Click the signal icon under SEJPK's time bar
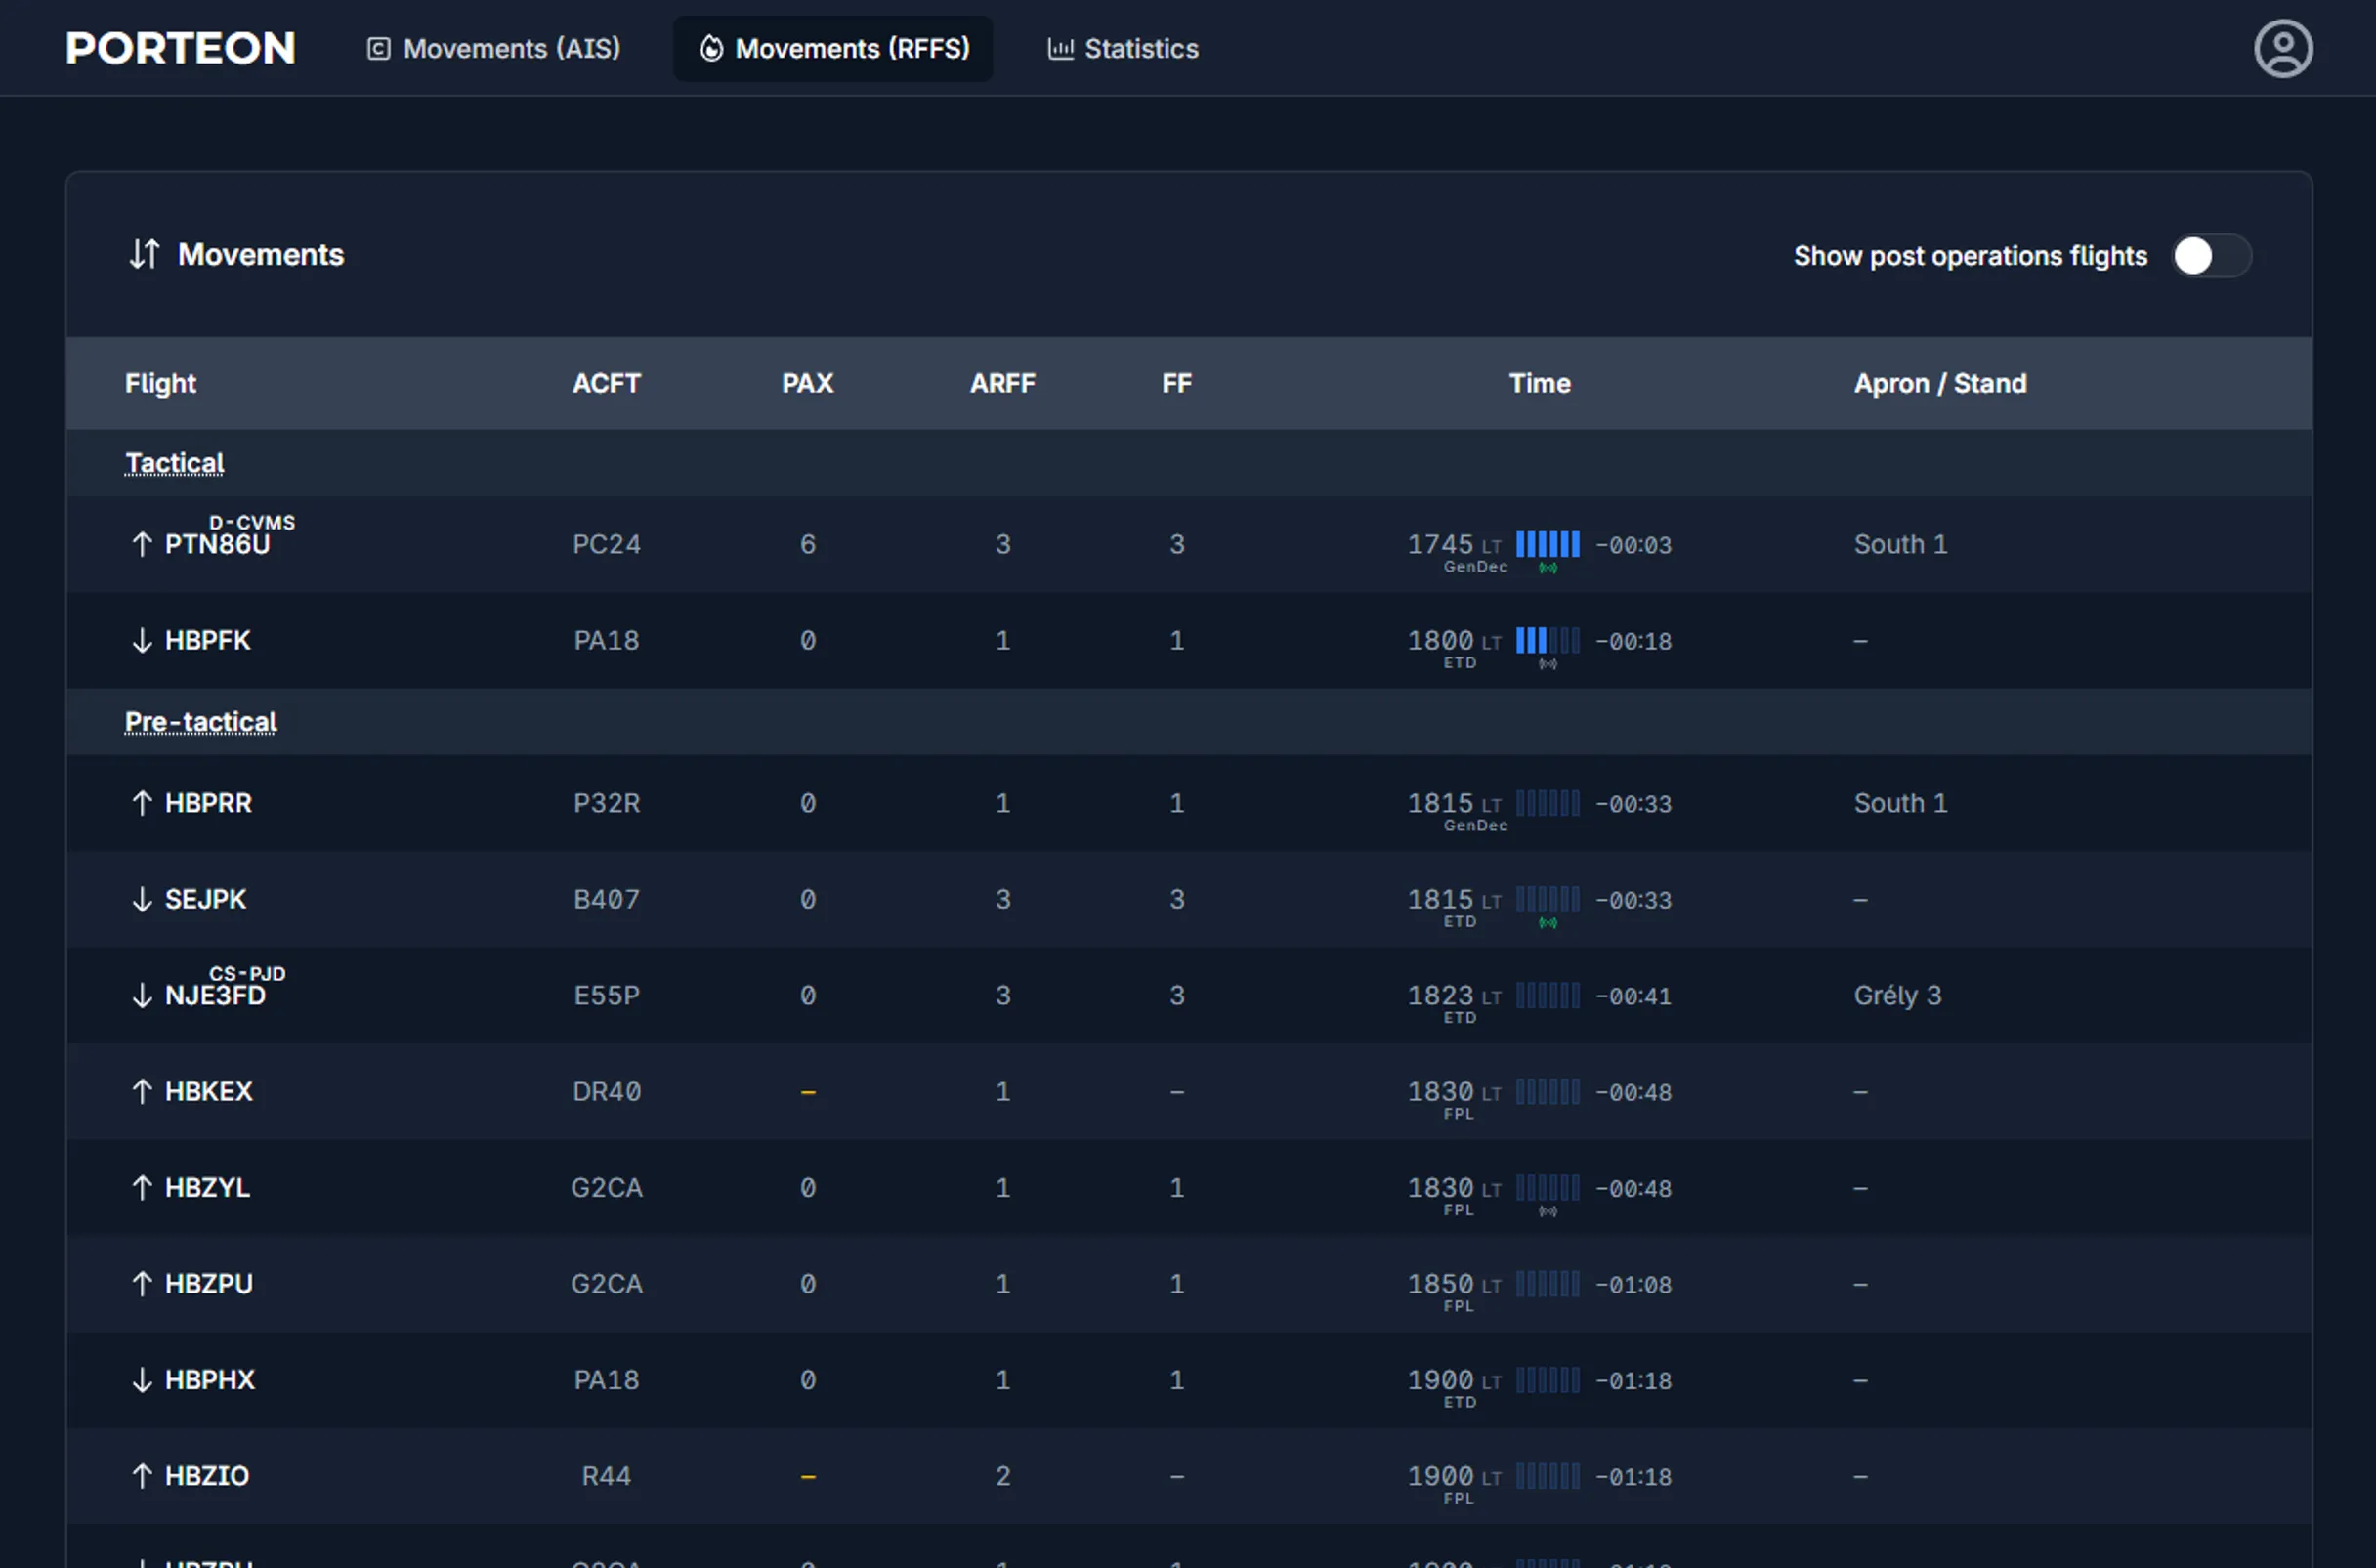The width and height of the screenshot is (2376, 1568). [x=1549, y=922]
